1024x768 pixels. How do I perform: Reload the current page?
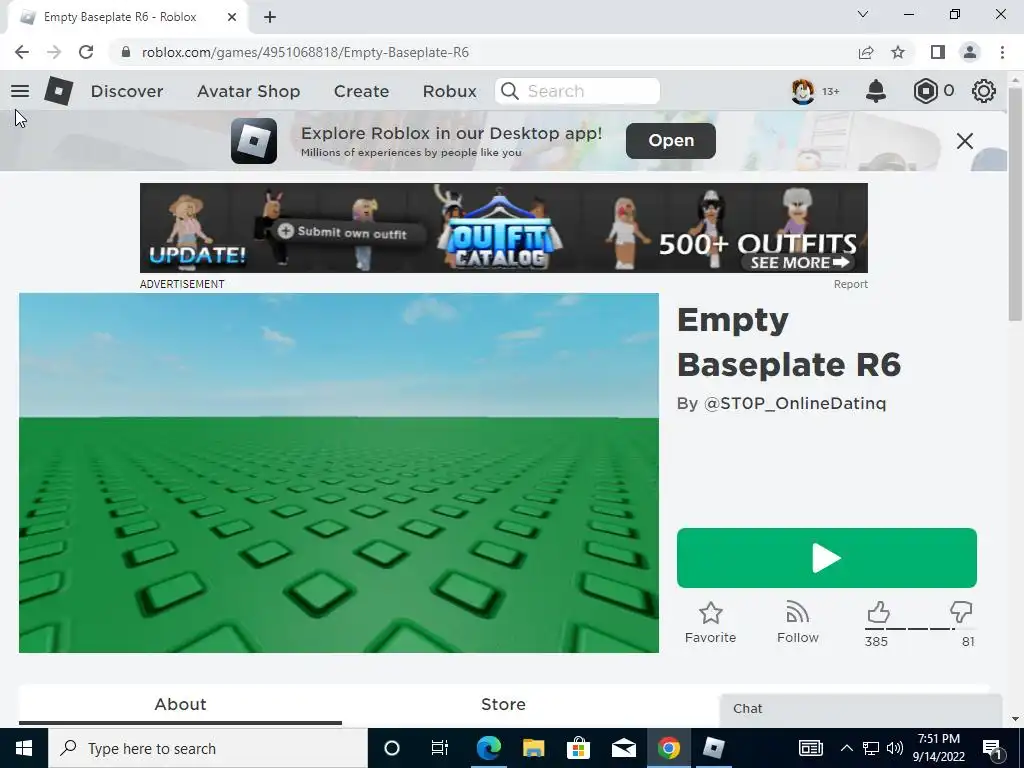coord(86,52)
